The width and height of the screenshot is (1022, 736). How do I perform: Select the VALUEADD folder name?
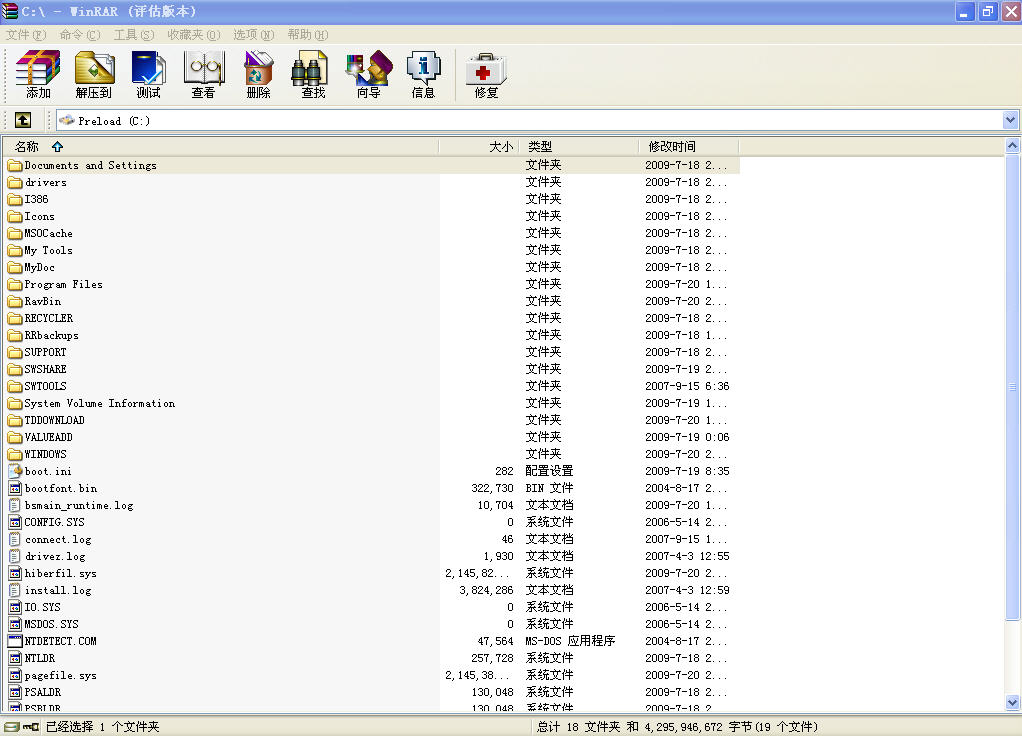pos(49,437)
